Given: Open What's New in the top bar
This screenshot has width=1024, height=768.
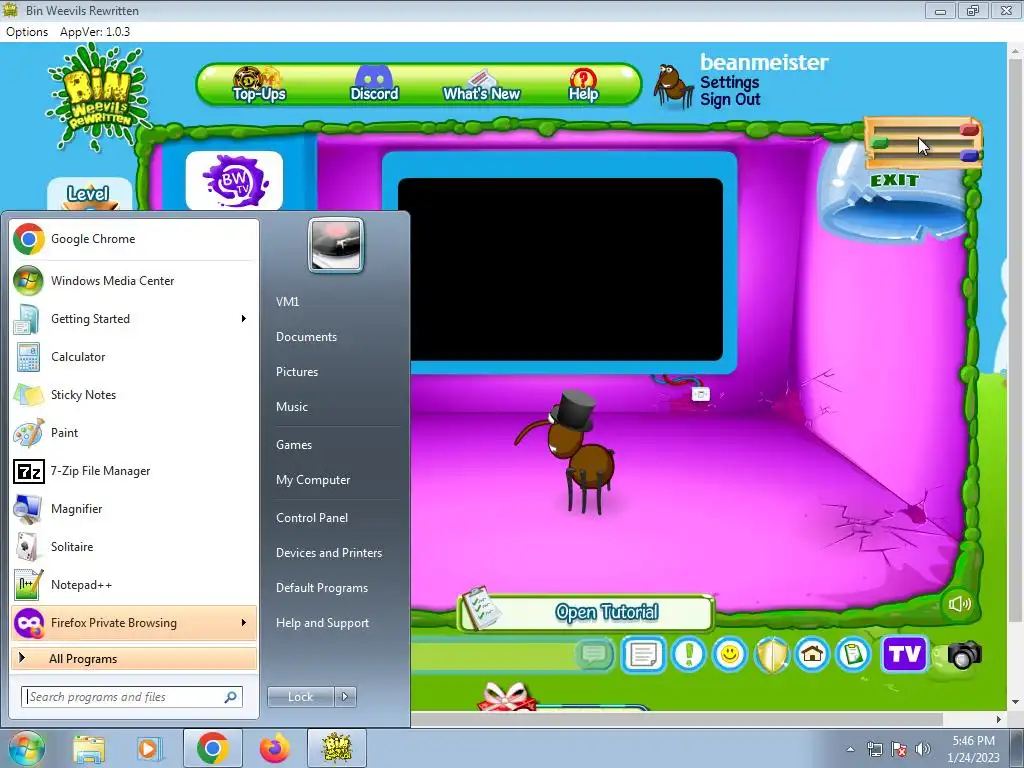Looking at the screenshot, I should [x=481, y=86].
